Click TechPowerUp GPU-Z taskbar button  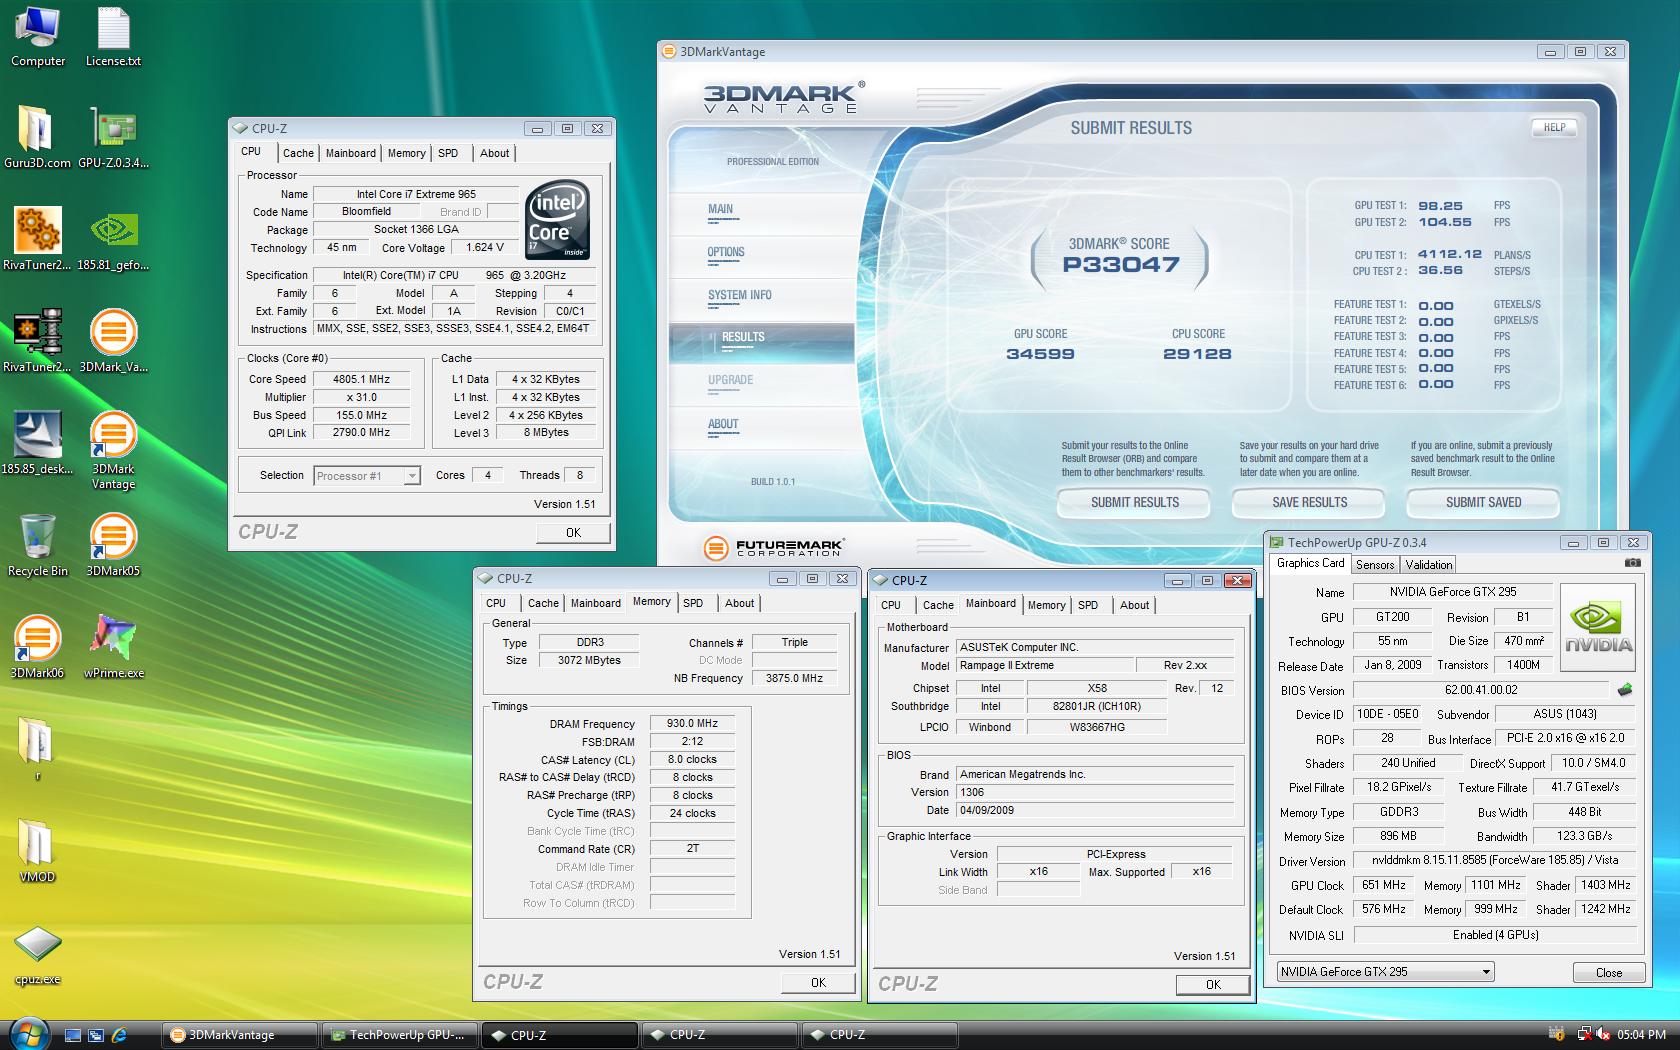(x=400, y=1035)
